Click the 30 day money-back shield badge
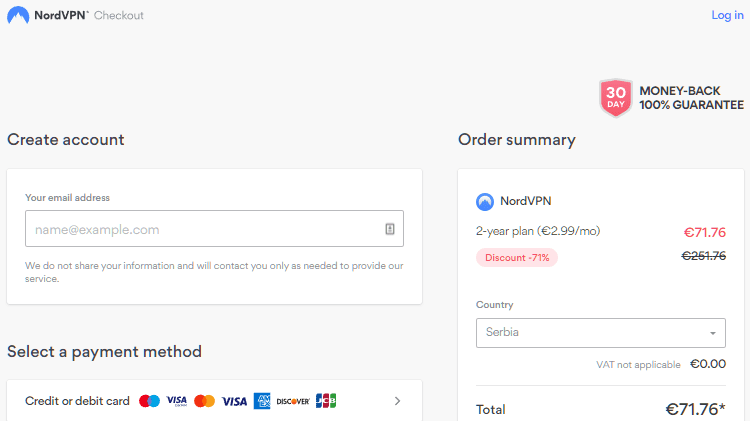750x421 pixels. click(616, 98)
